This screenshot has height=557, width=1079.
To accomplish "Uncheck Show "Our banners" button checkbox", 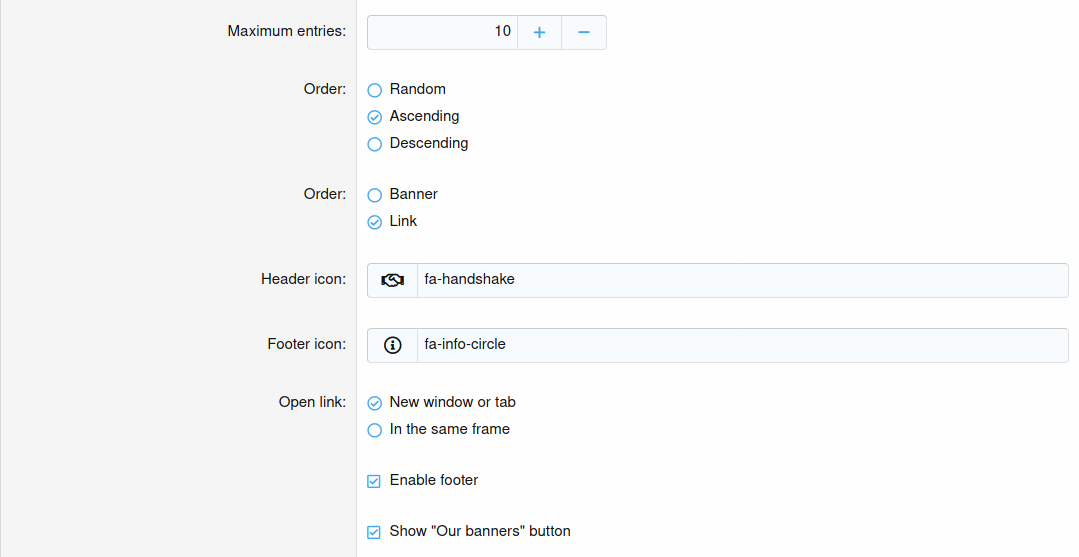I will click(374, 532).
